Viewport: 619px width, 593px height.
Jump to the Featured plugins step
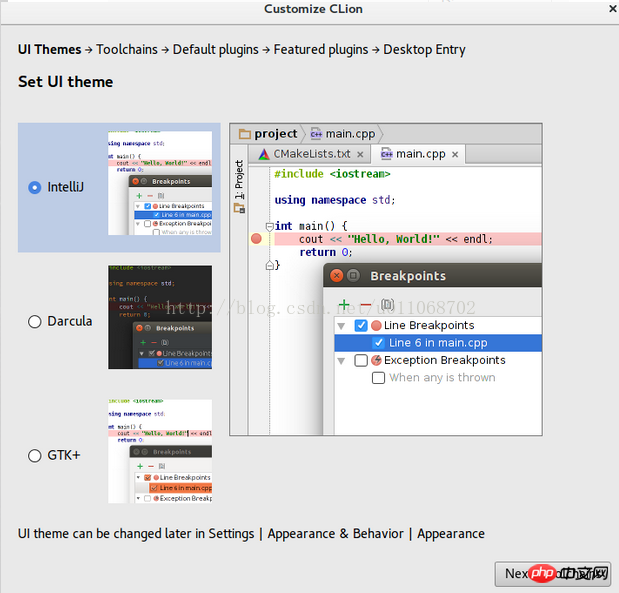[x=321, y=49]
